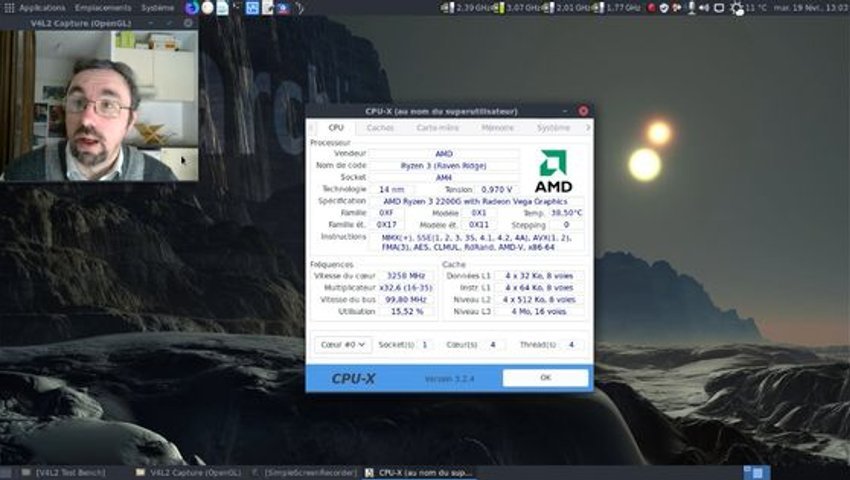Open the document file launcher icon
The width and height of the screenshot is (850, 480).
coord(222,8)
